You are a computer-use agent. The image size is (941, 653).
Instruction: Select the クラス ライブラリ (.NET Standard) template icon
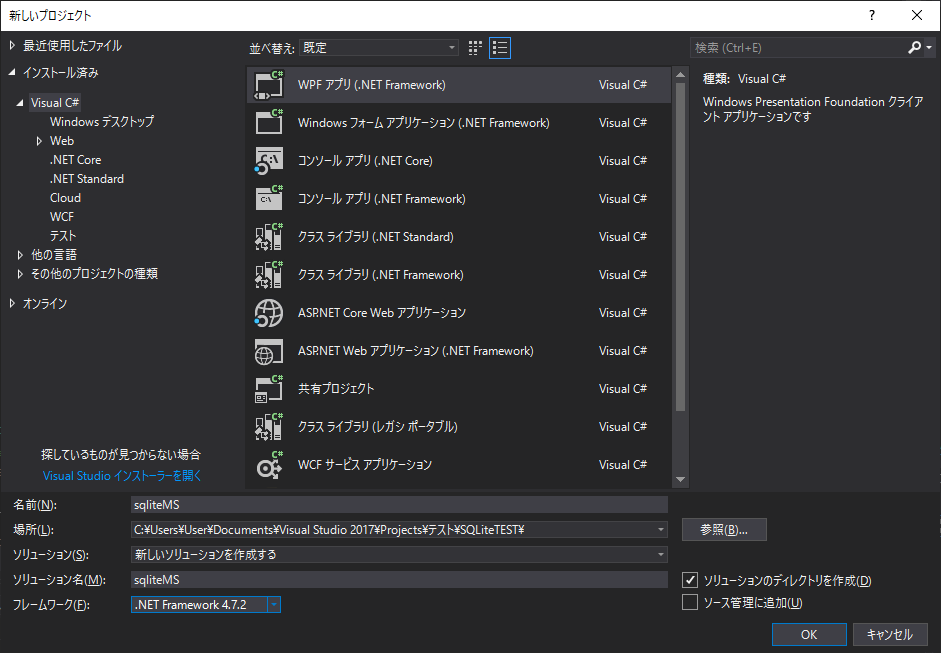click(x=268, y=236)
